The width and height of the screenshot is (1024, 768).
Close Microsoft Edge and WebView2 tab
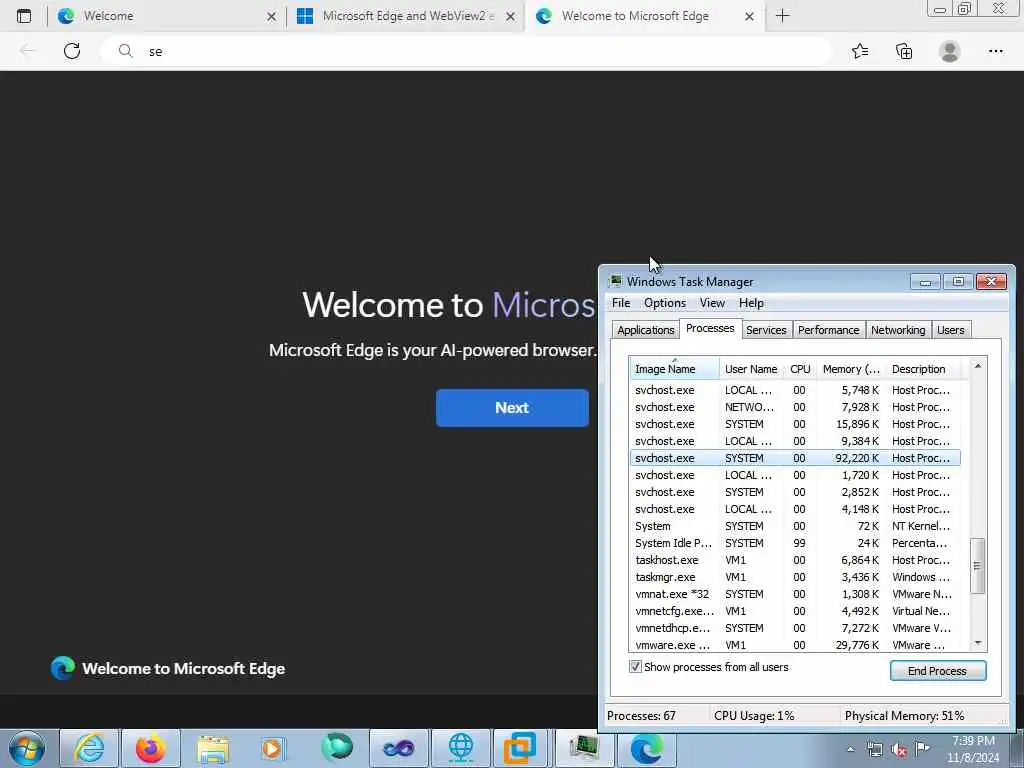pyautogui.click(x=510, y=16)
